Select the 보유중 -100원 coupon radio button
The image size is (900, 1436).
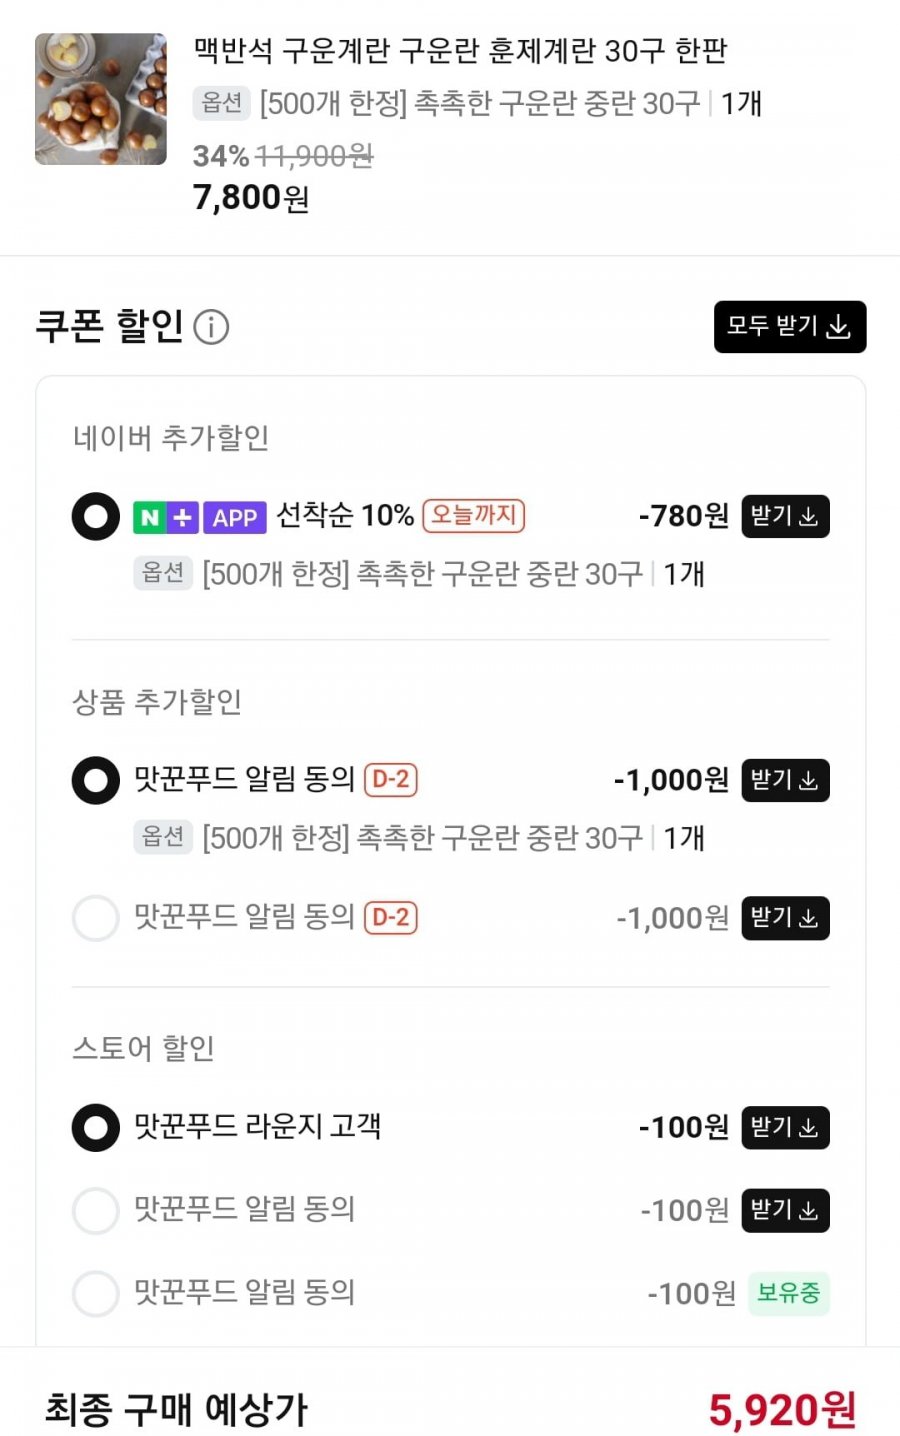coord(96,1294)
